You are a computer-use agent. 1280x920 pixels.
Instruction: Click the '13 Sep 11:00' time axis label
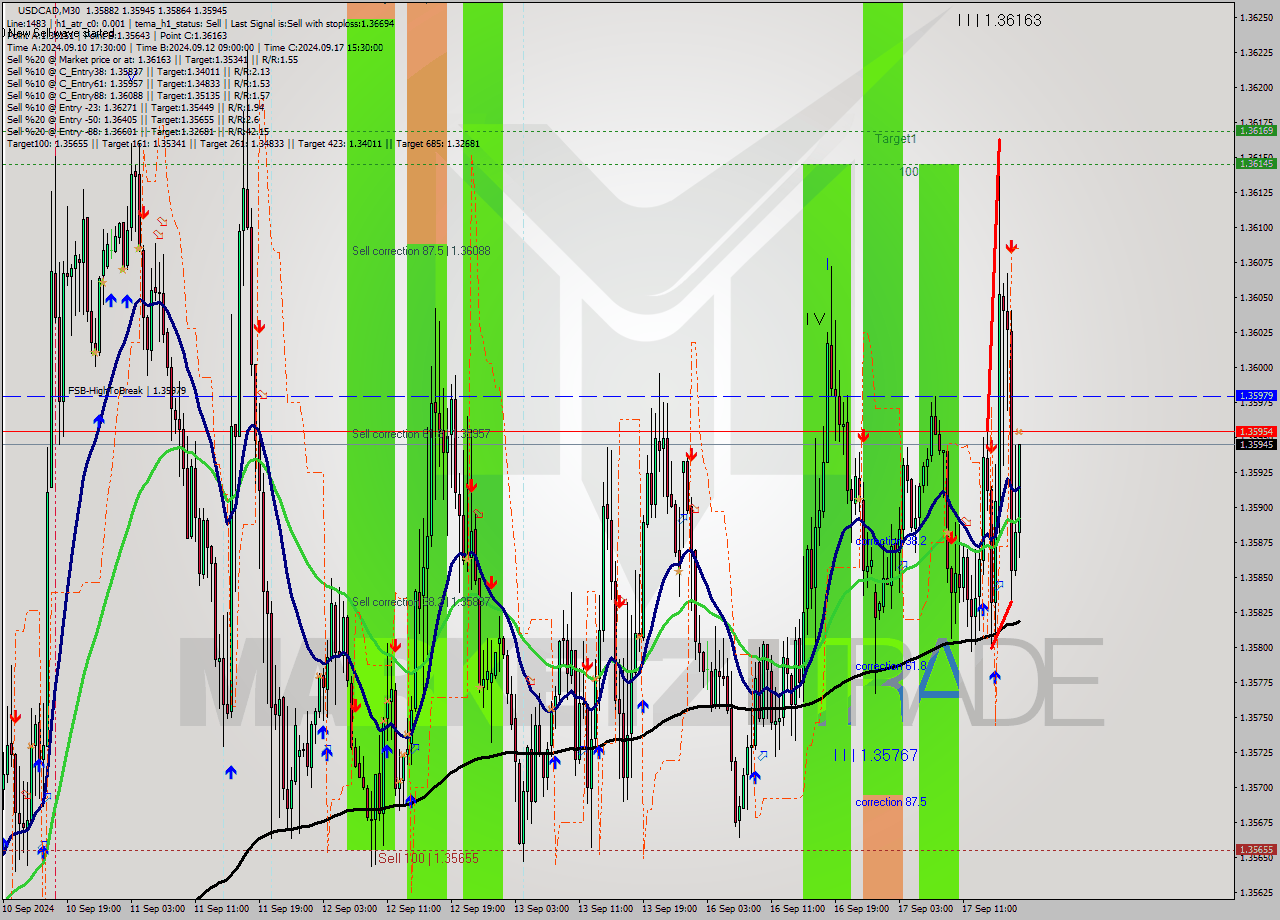[607, 909]
